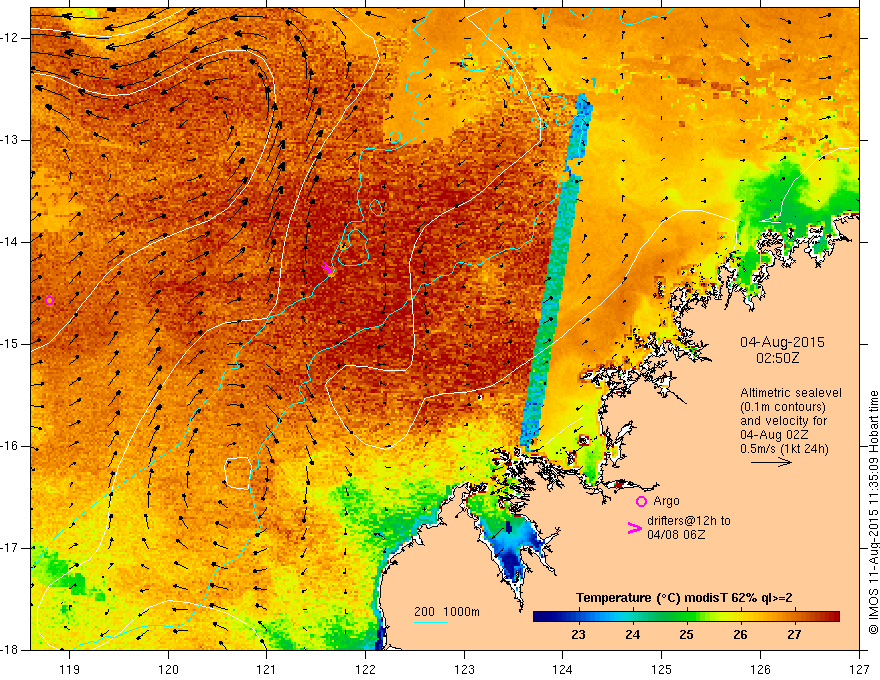Click the Argo float marker near longitude 119
Viewport: 880px width, 680px height.
(x=49, y=300)
